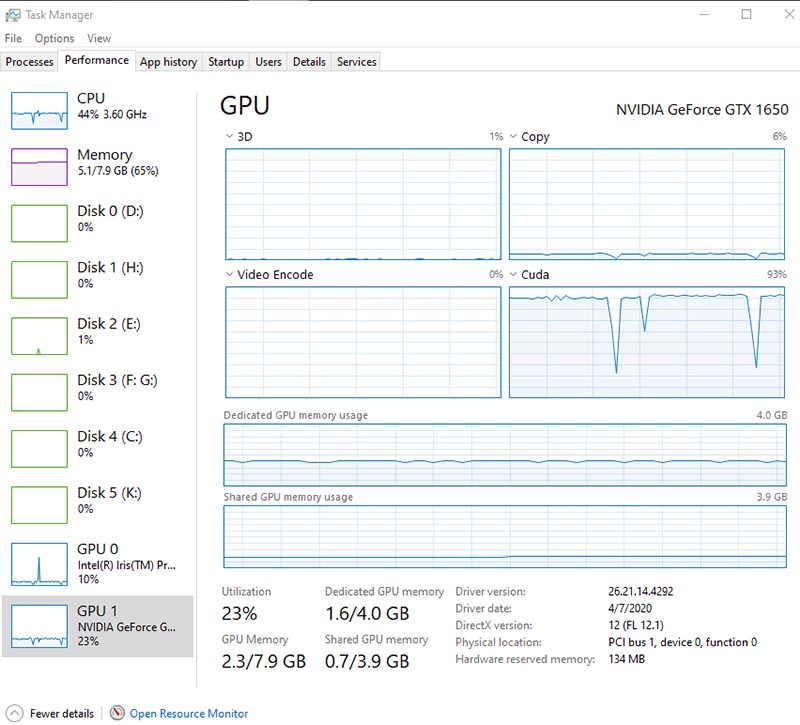
Task: Minimize the Task Manager window
Action: [x=704, y=14]
